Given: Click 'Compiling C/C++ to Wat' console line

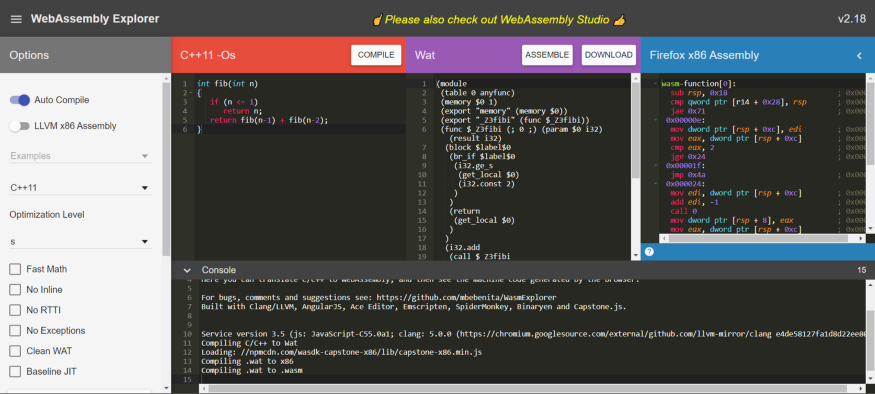Looking at the screenshot, I should [x=249, y=343].
